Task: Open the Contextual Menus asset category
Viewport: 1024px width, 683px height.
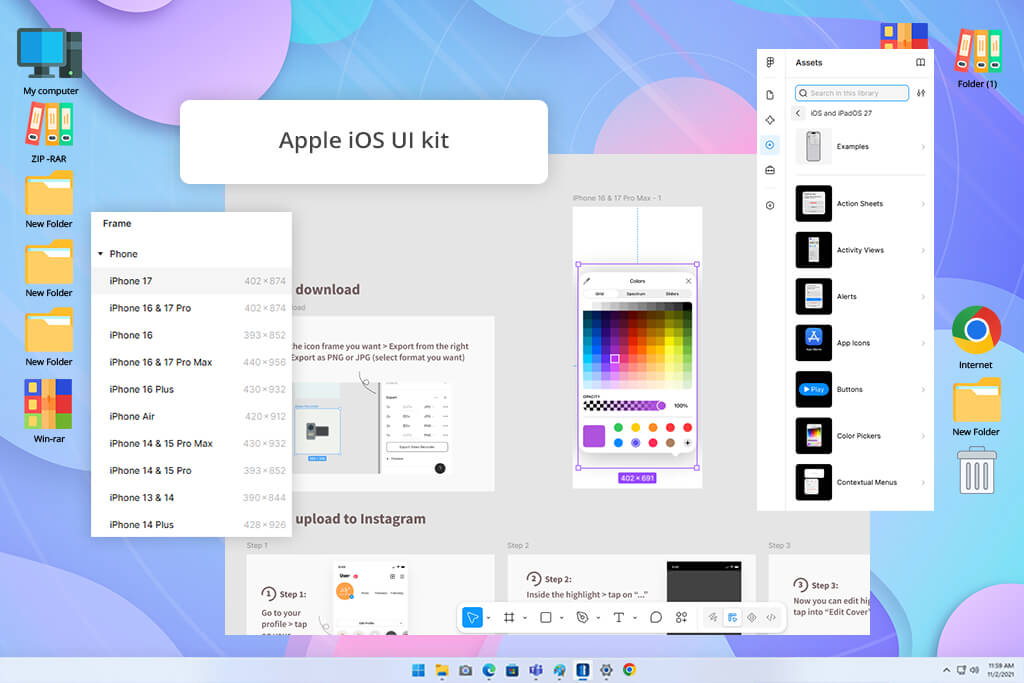Action: (861, 482)
